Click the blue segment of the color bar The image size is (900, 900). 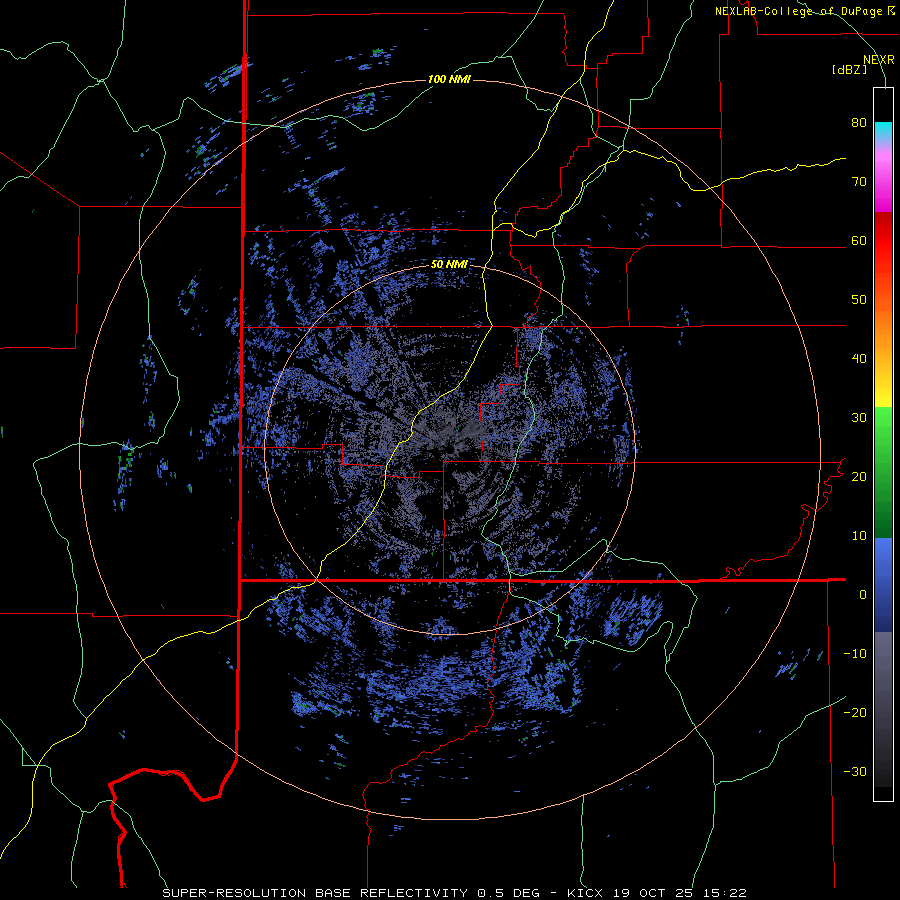pos(883,584)
